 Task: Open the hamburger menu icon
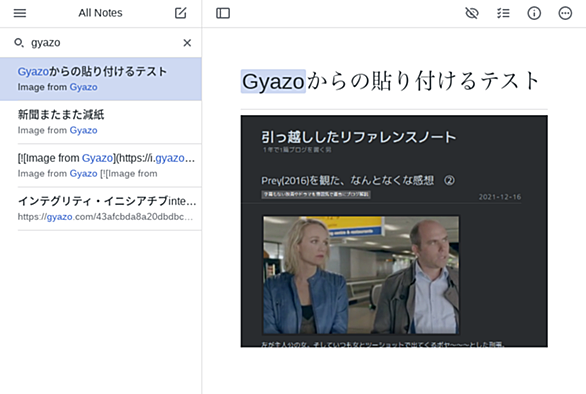pyautogui.click(x=20, y=13)
